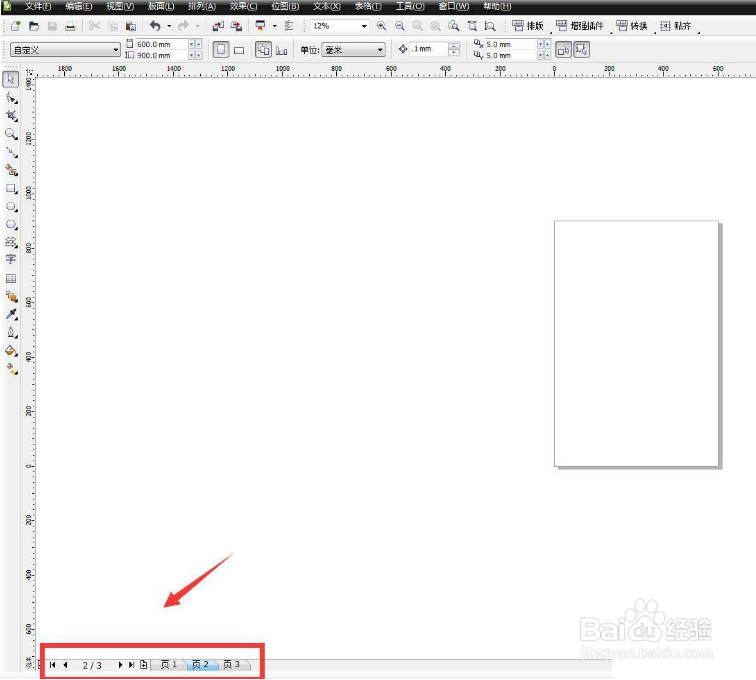Switch to 页 1 tab
The image size is (756, 680).
[x=169, y=665]
